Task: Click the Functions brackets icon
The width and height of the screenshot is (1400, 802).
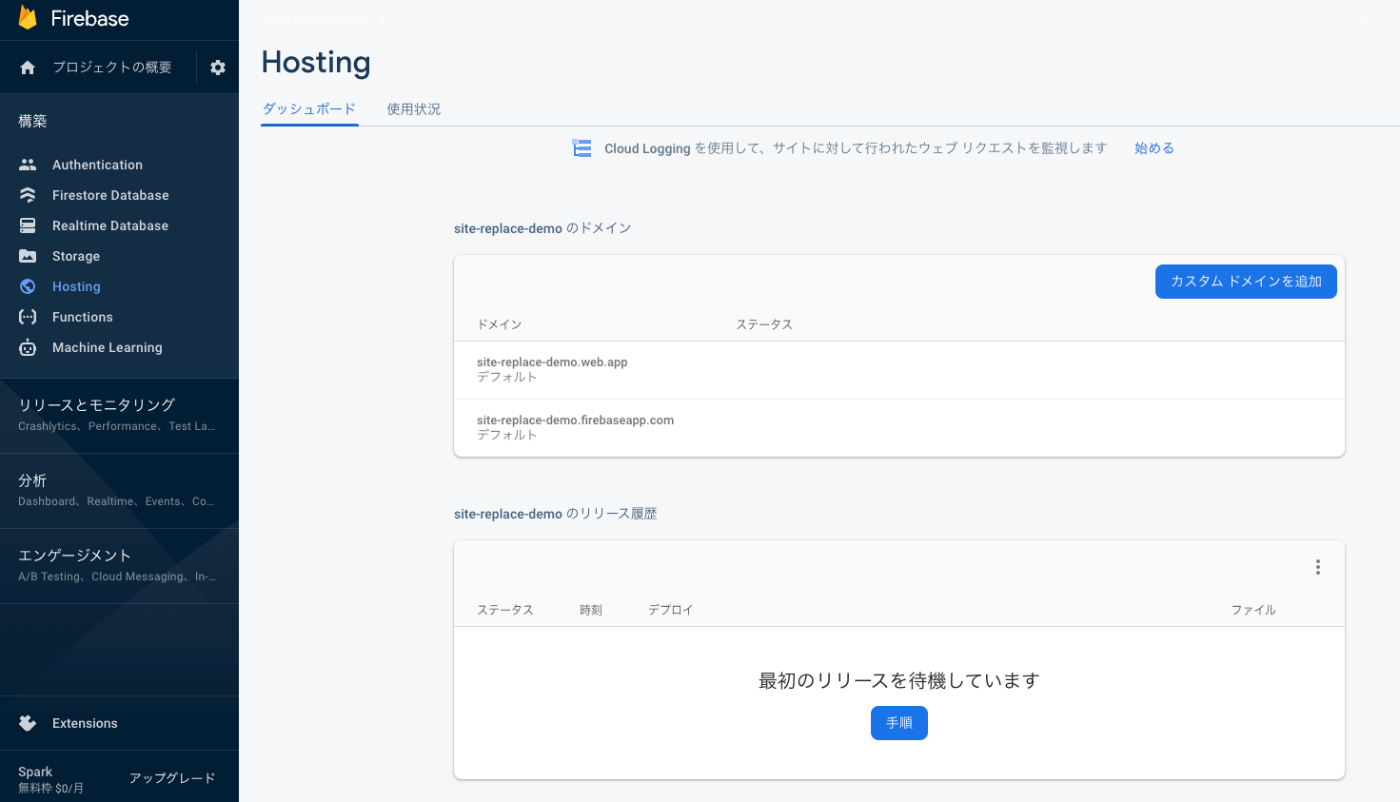Action: (x=28, y=317)
